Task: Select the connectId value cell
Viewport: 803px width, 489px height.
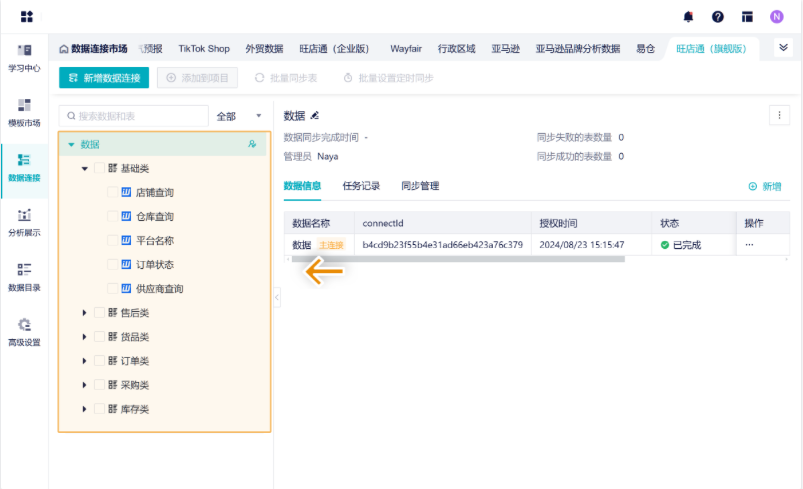Action: pyautogui.click(x=442, y=245)
